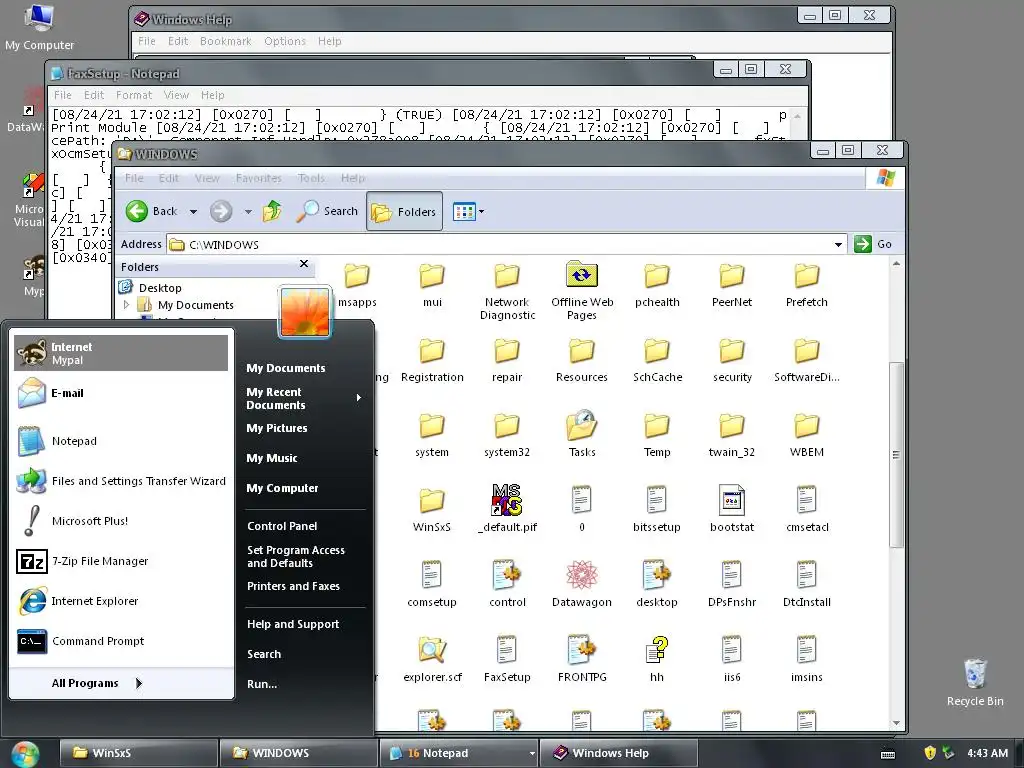1024x768 pixels.
Task: Select the desktop file icon
Action: 657,584
